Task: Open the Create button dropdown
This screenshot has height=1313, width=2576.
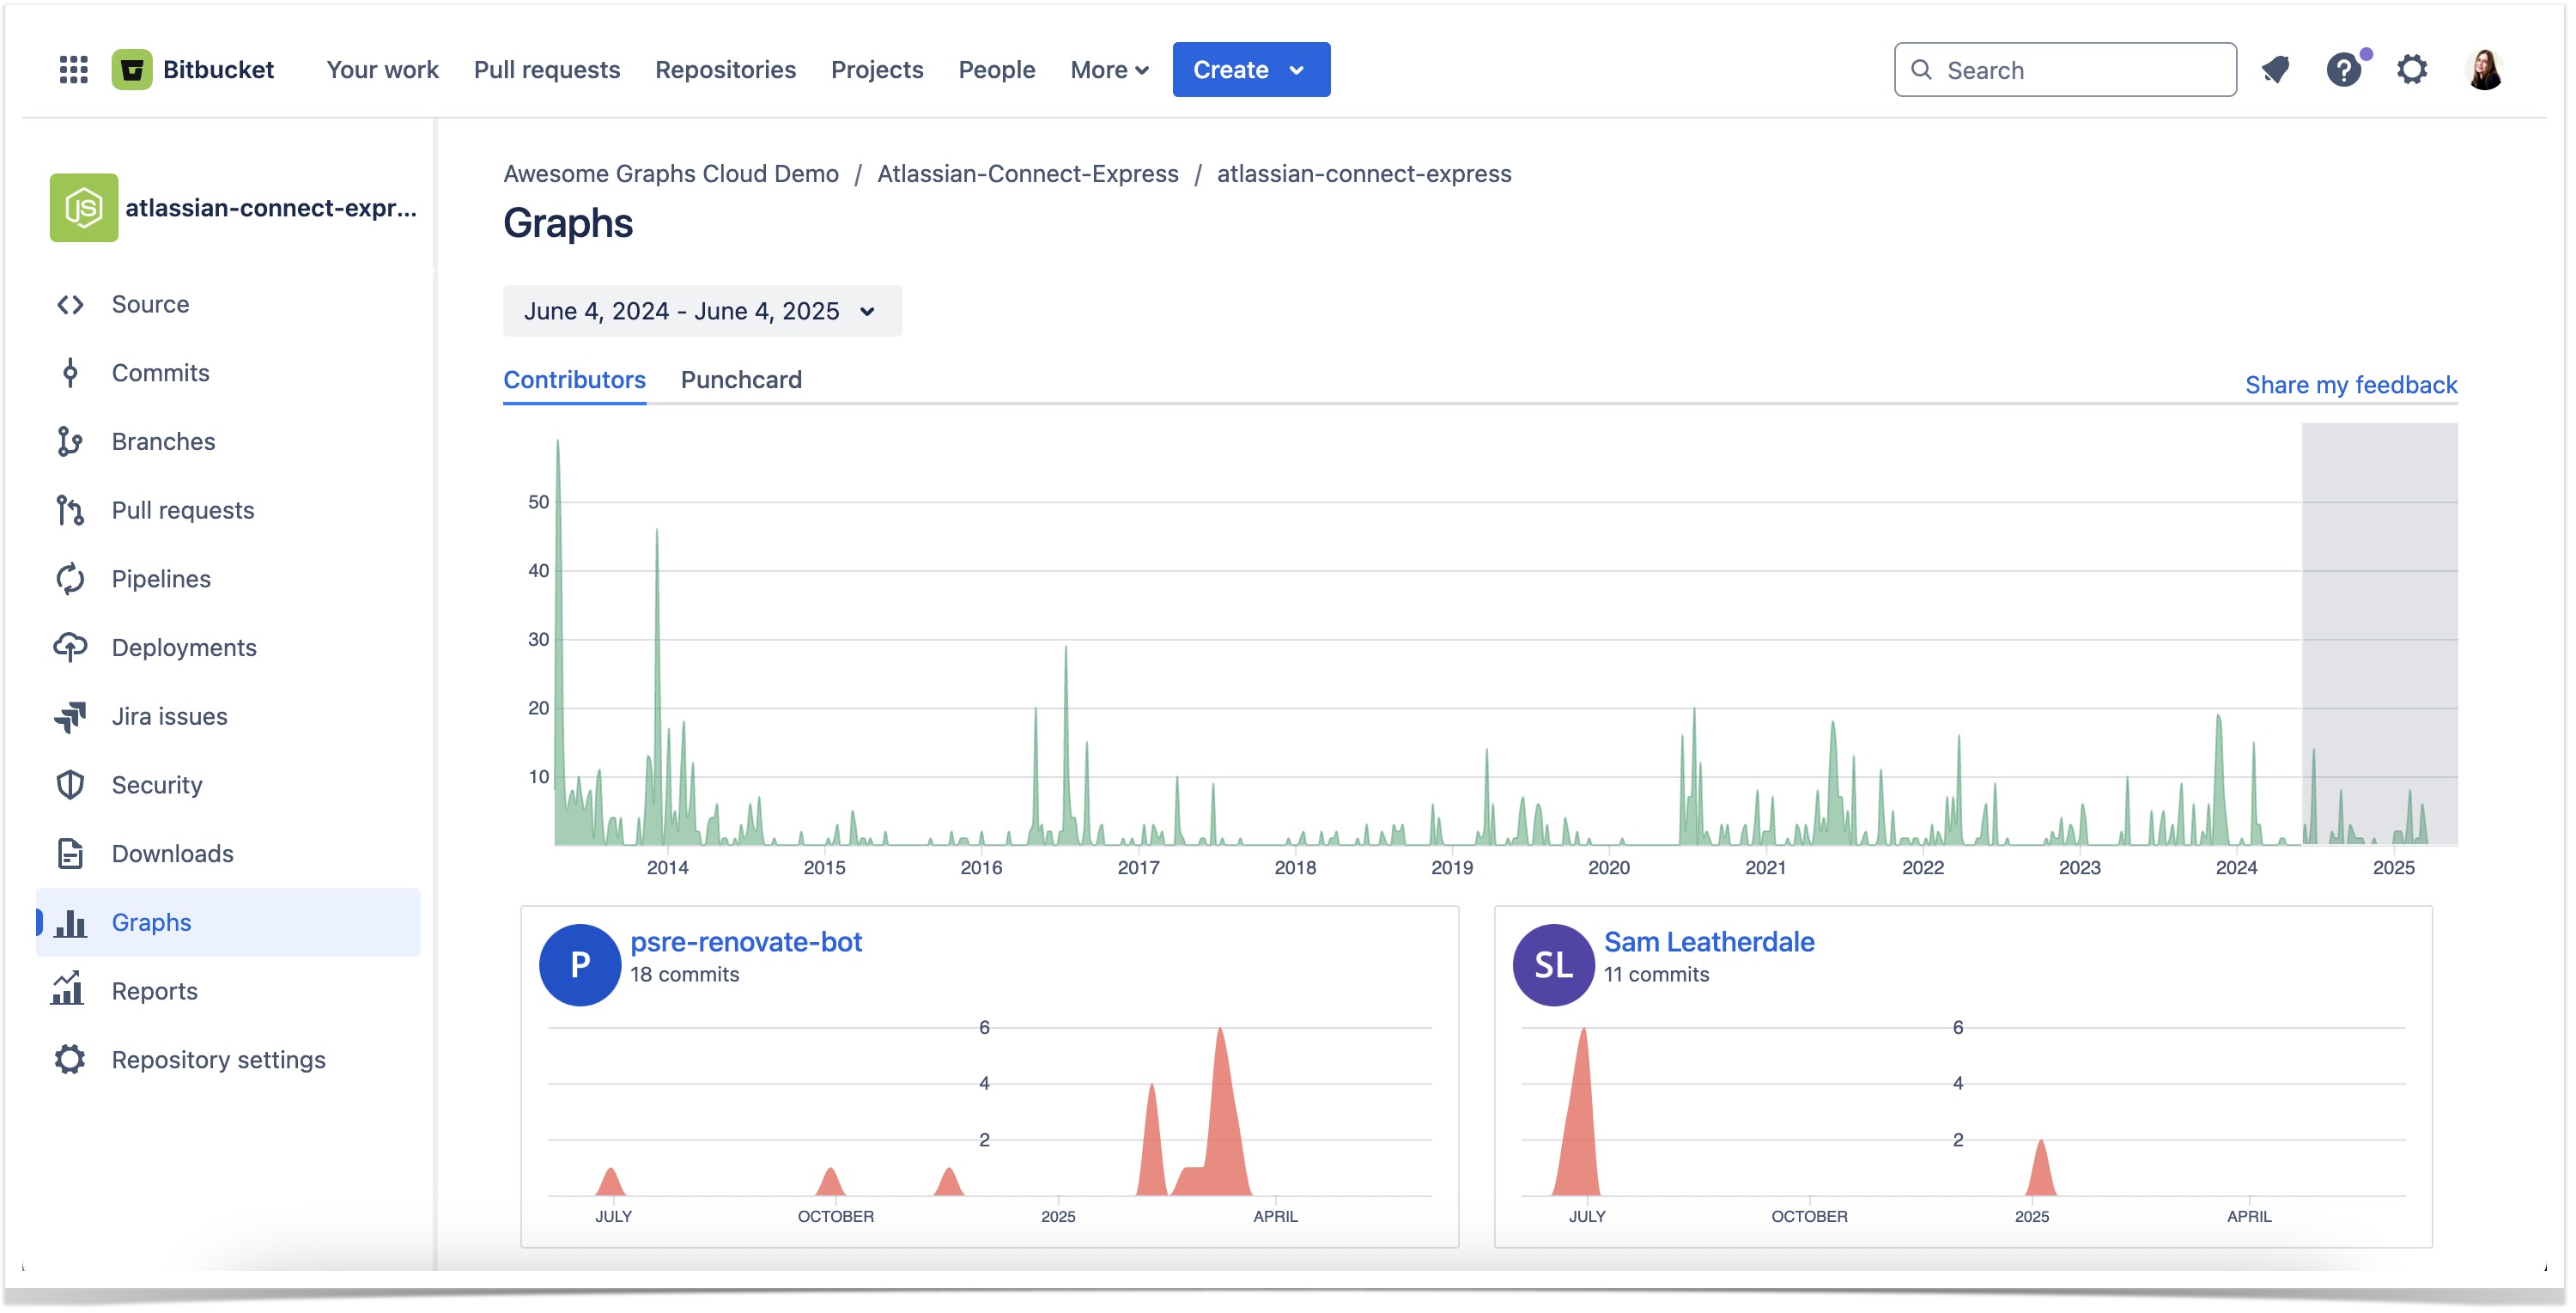Action: point(1250,70)
